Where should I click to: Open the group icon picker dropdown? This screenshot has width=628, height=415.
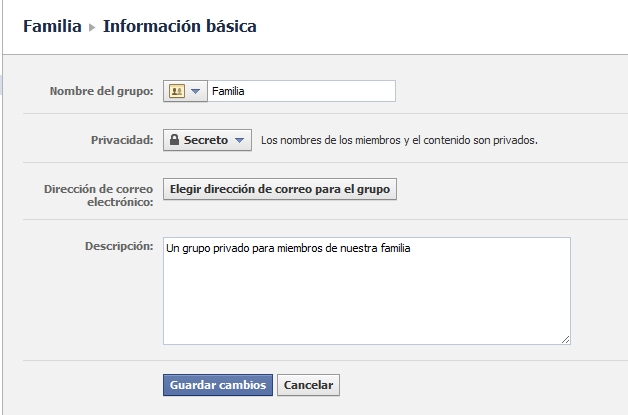pos(185,91)
